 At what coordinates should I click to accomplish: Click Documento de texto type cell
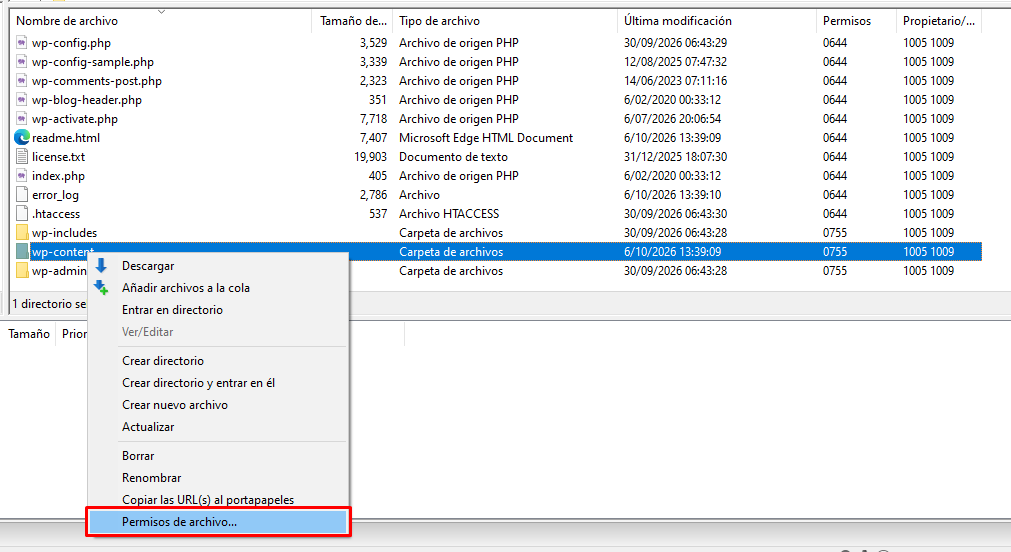[x=453, y=157]
